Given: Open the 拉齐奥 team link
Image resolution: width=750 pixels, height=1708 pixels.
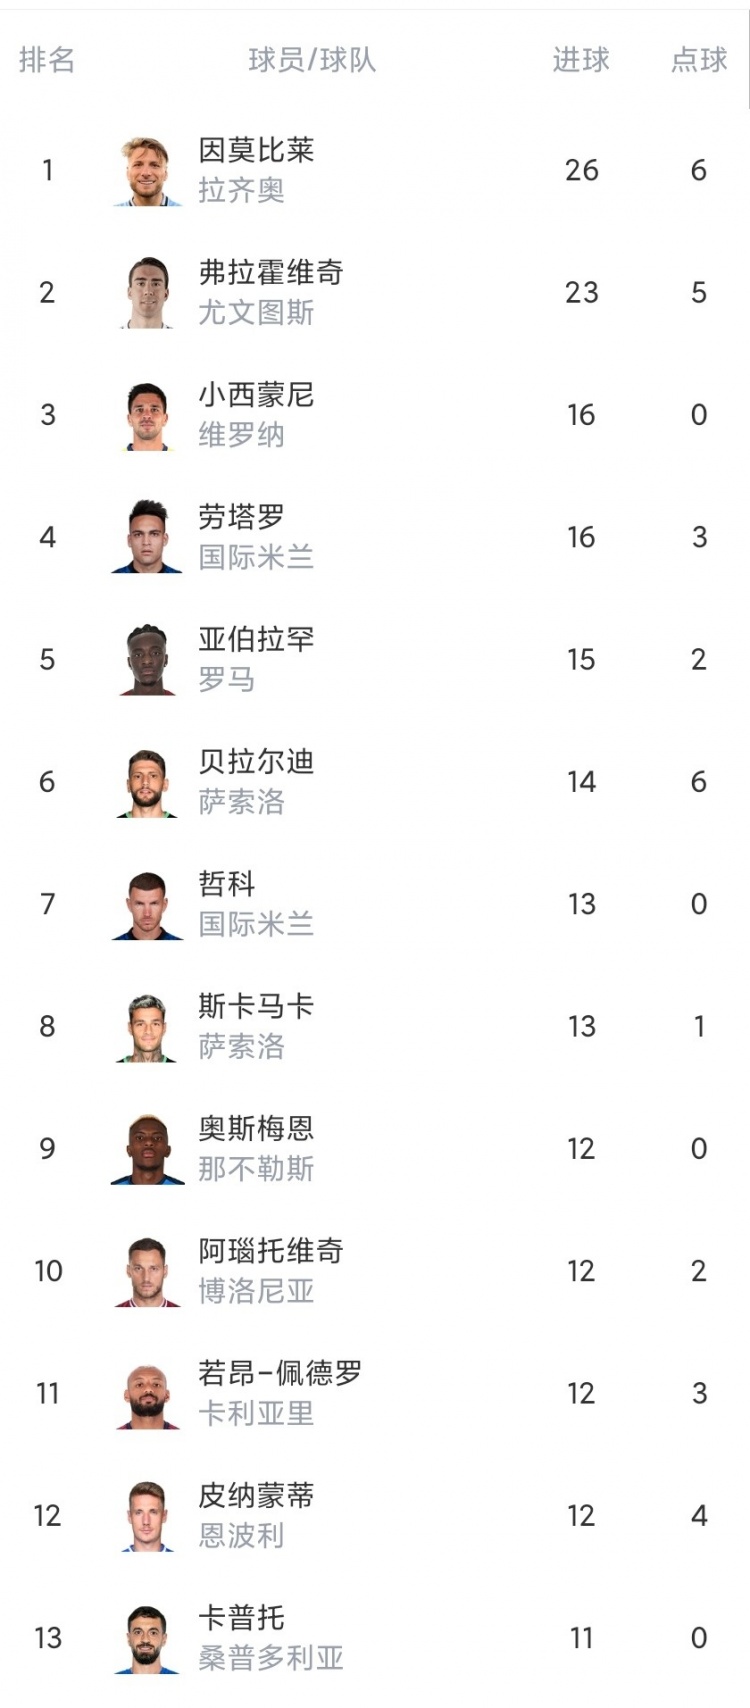Looking at the screenshot, I should [241, 190].
